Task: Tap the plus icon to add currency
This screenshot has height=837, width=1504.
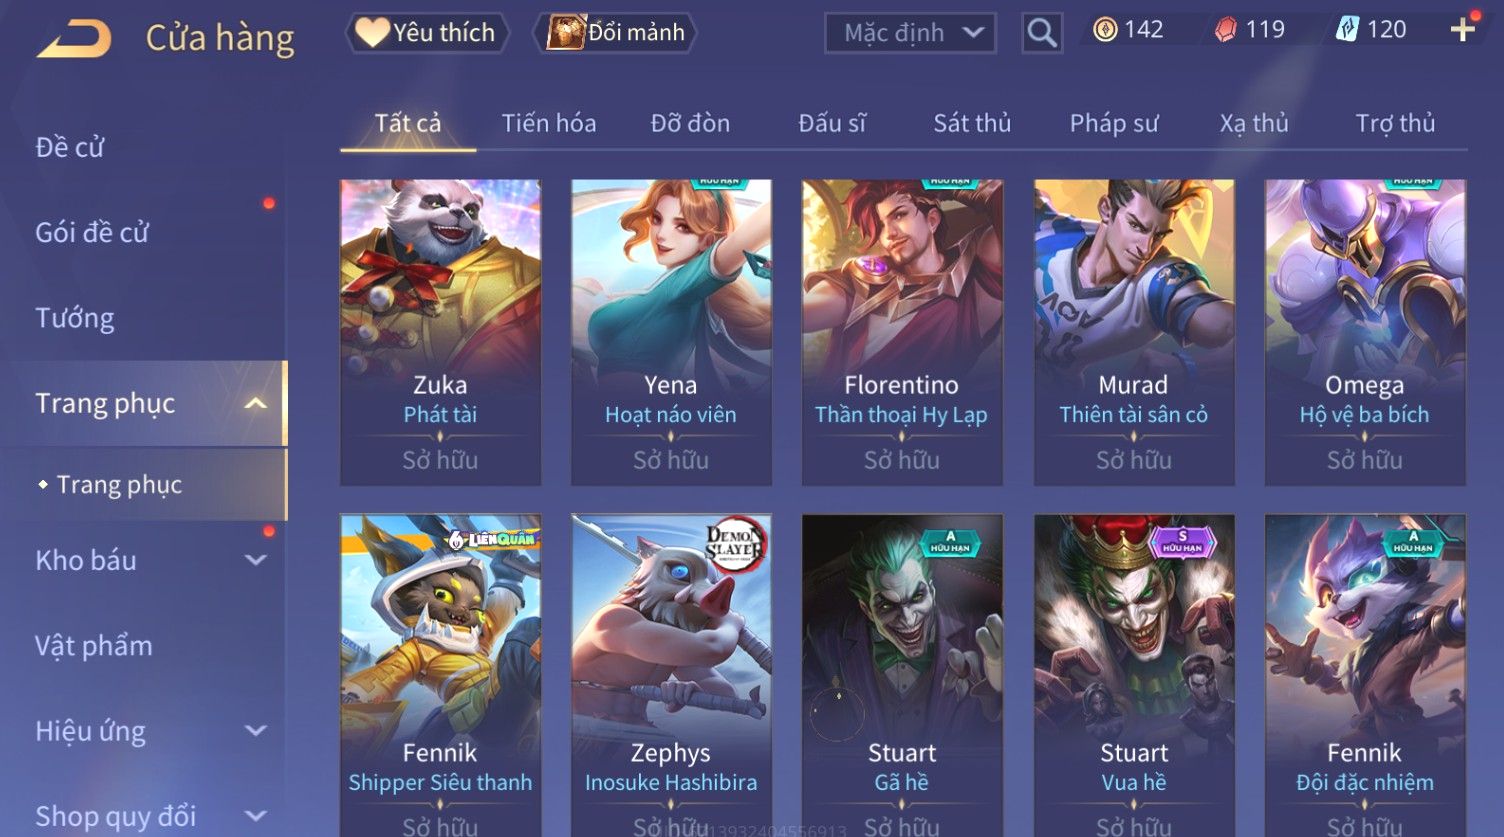Action: 1463,30
